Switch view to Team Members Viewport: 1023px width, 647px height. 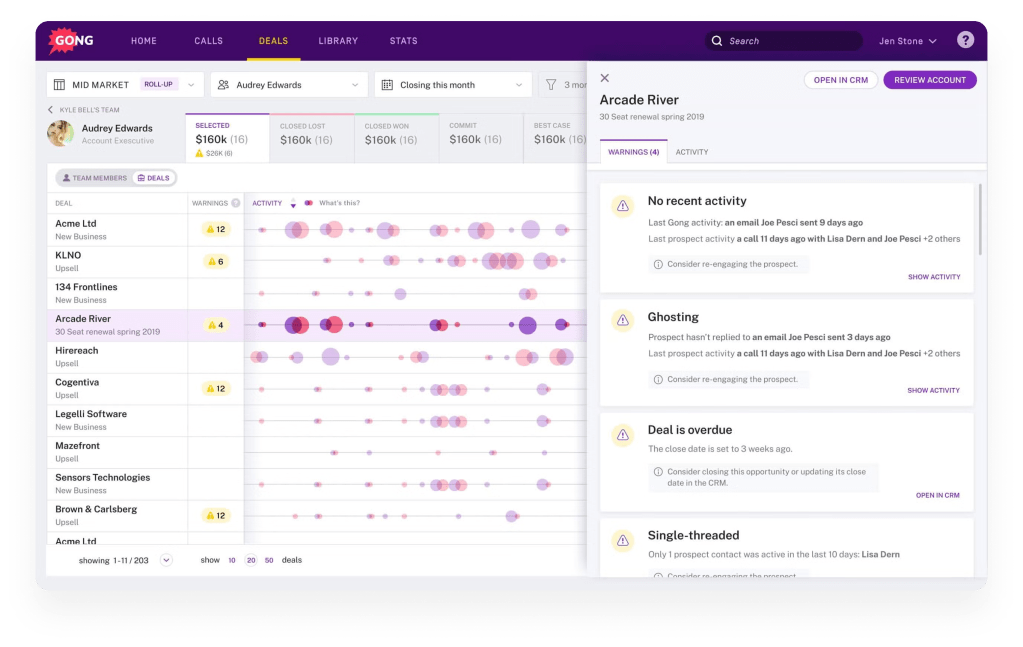(x=95, y=178)
